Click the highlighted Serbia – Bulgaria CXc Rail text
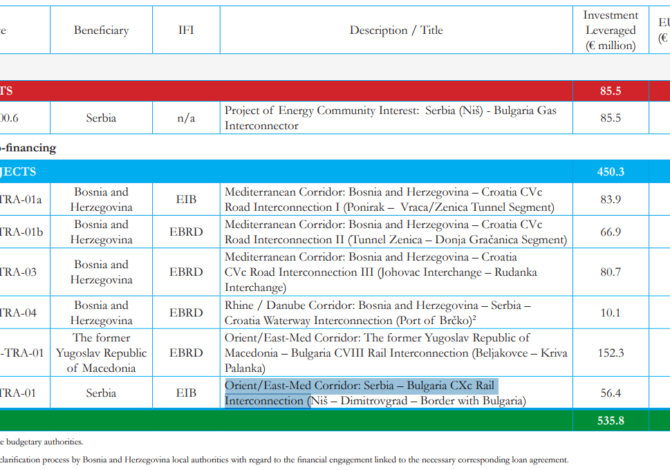 pos(361,393)
